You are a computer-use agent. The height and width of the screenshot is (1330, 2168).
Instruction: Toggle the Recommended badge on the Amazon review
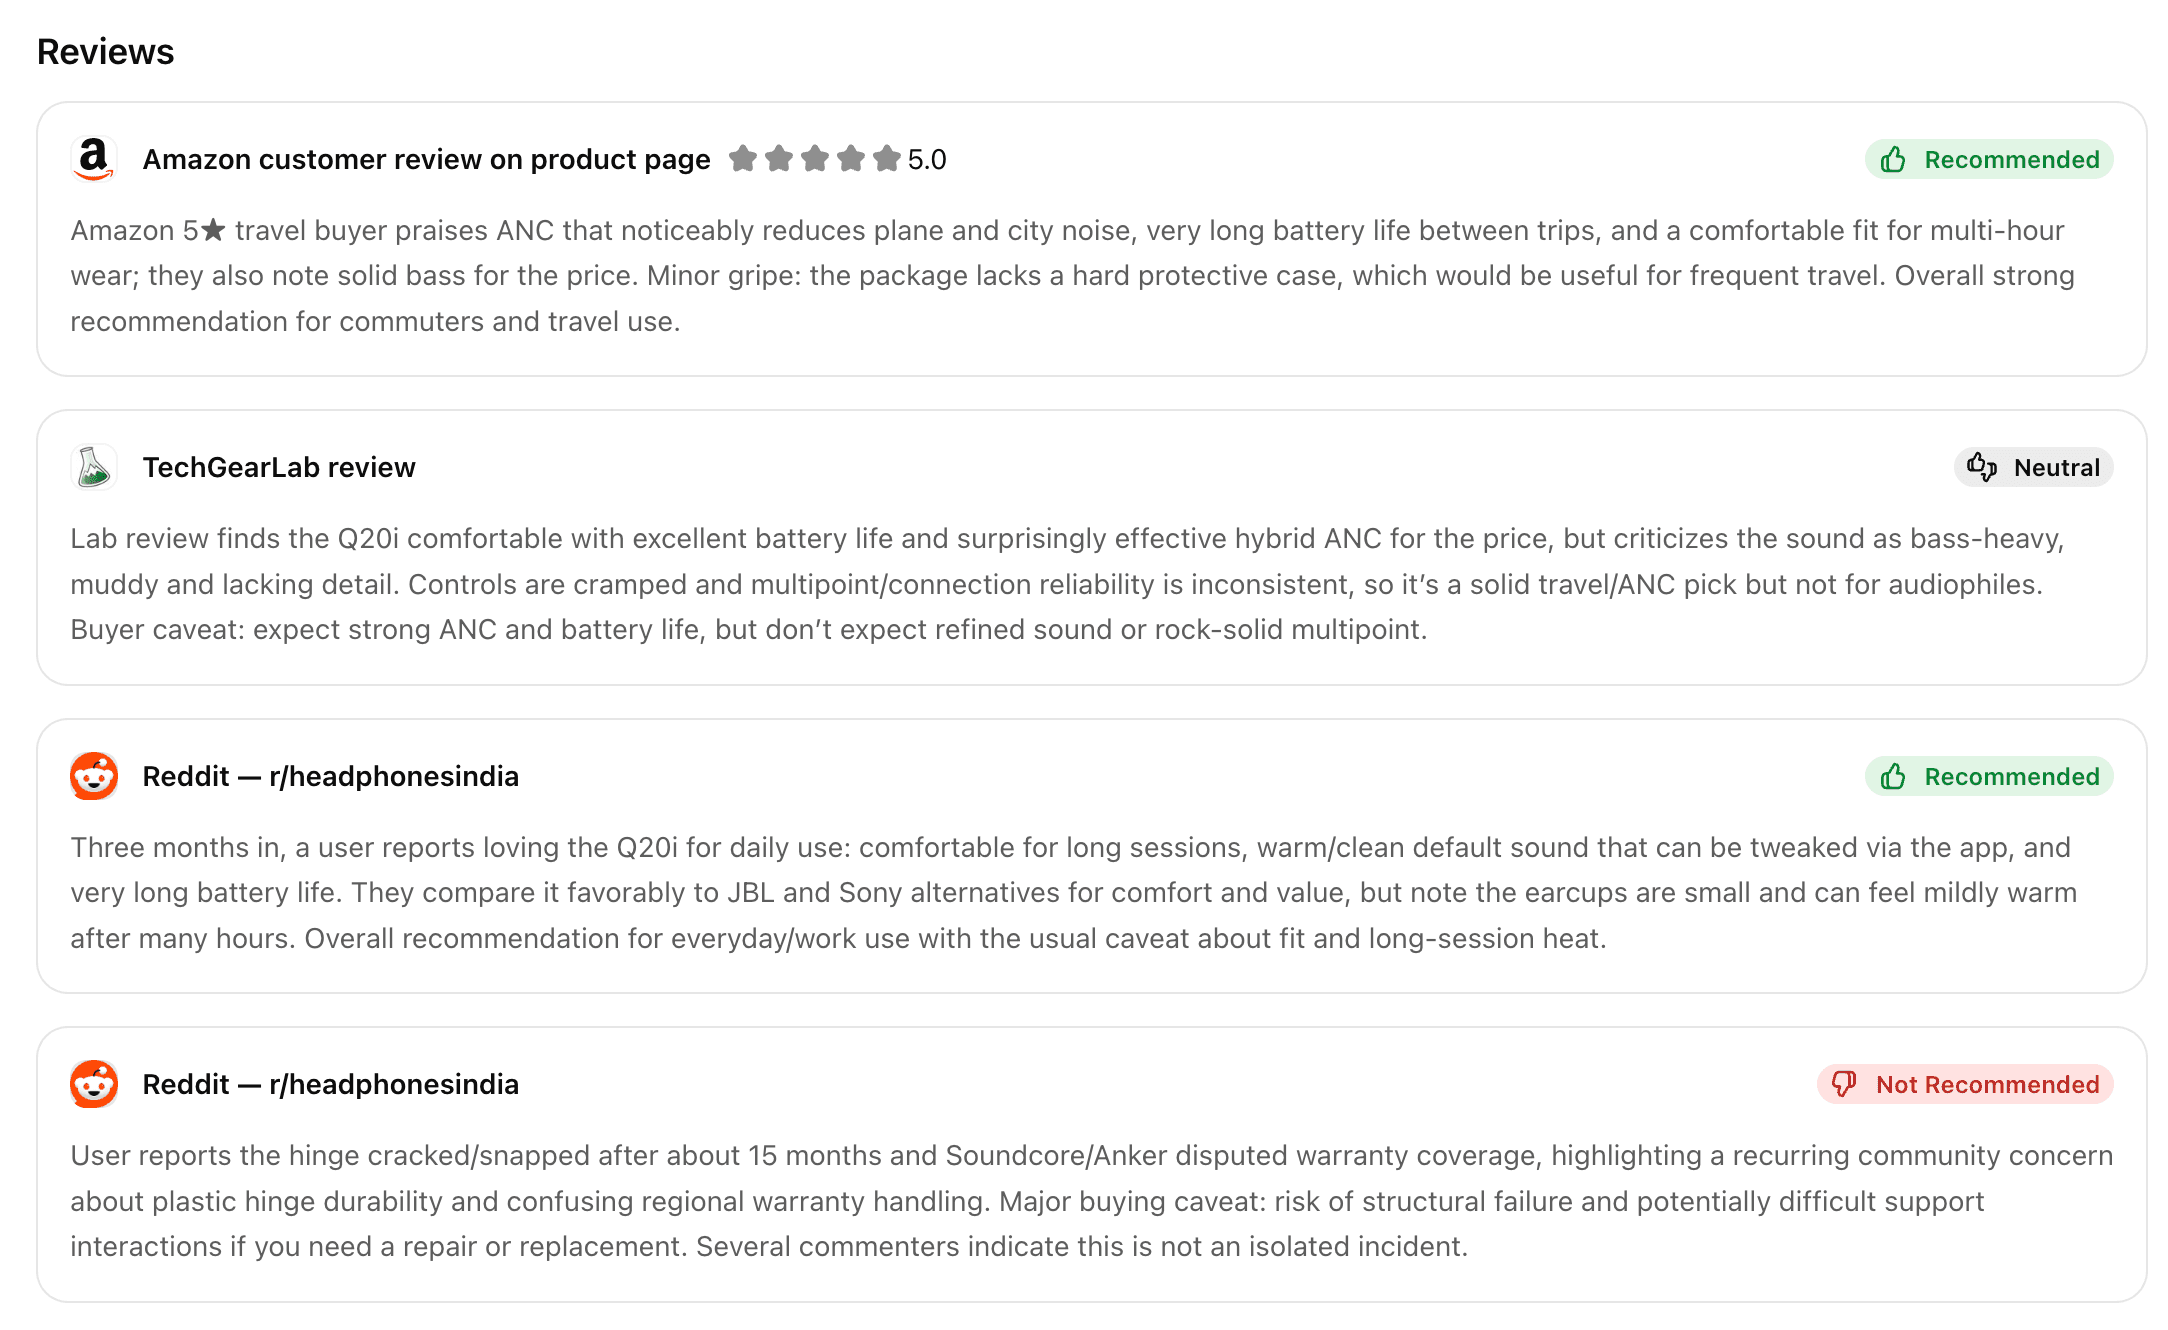tap(1989, 159)
